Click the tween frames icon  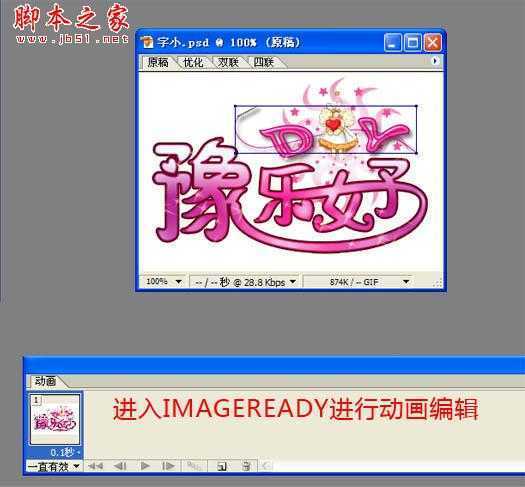194,466
